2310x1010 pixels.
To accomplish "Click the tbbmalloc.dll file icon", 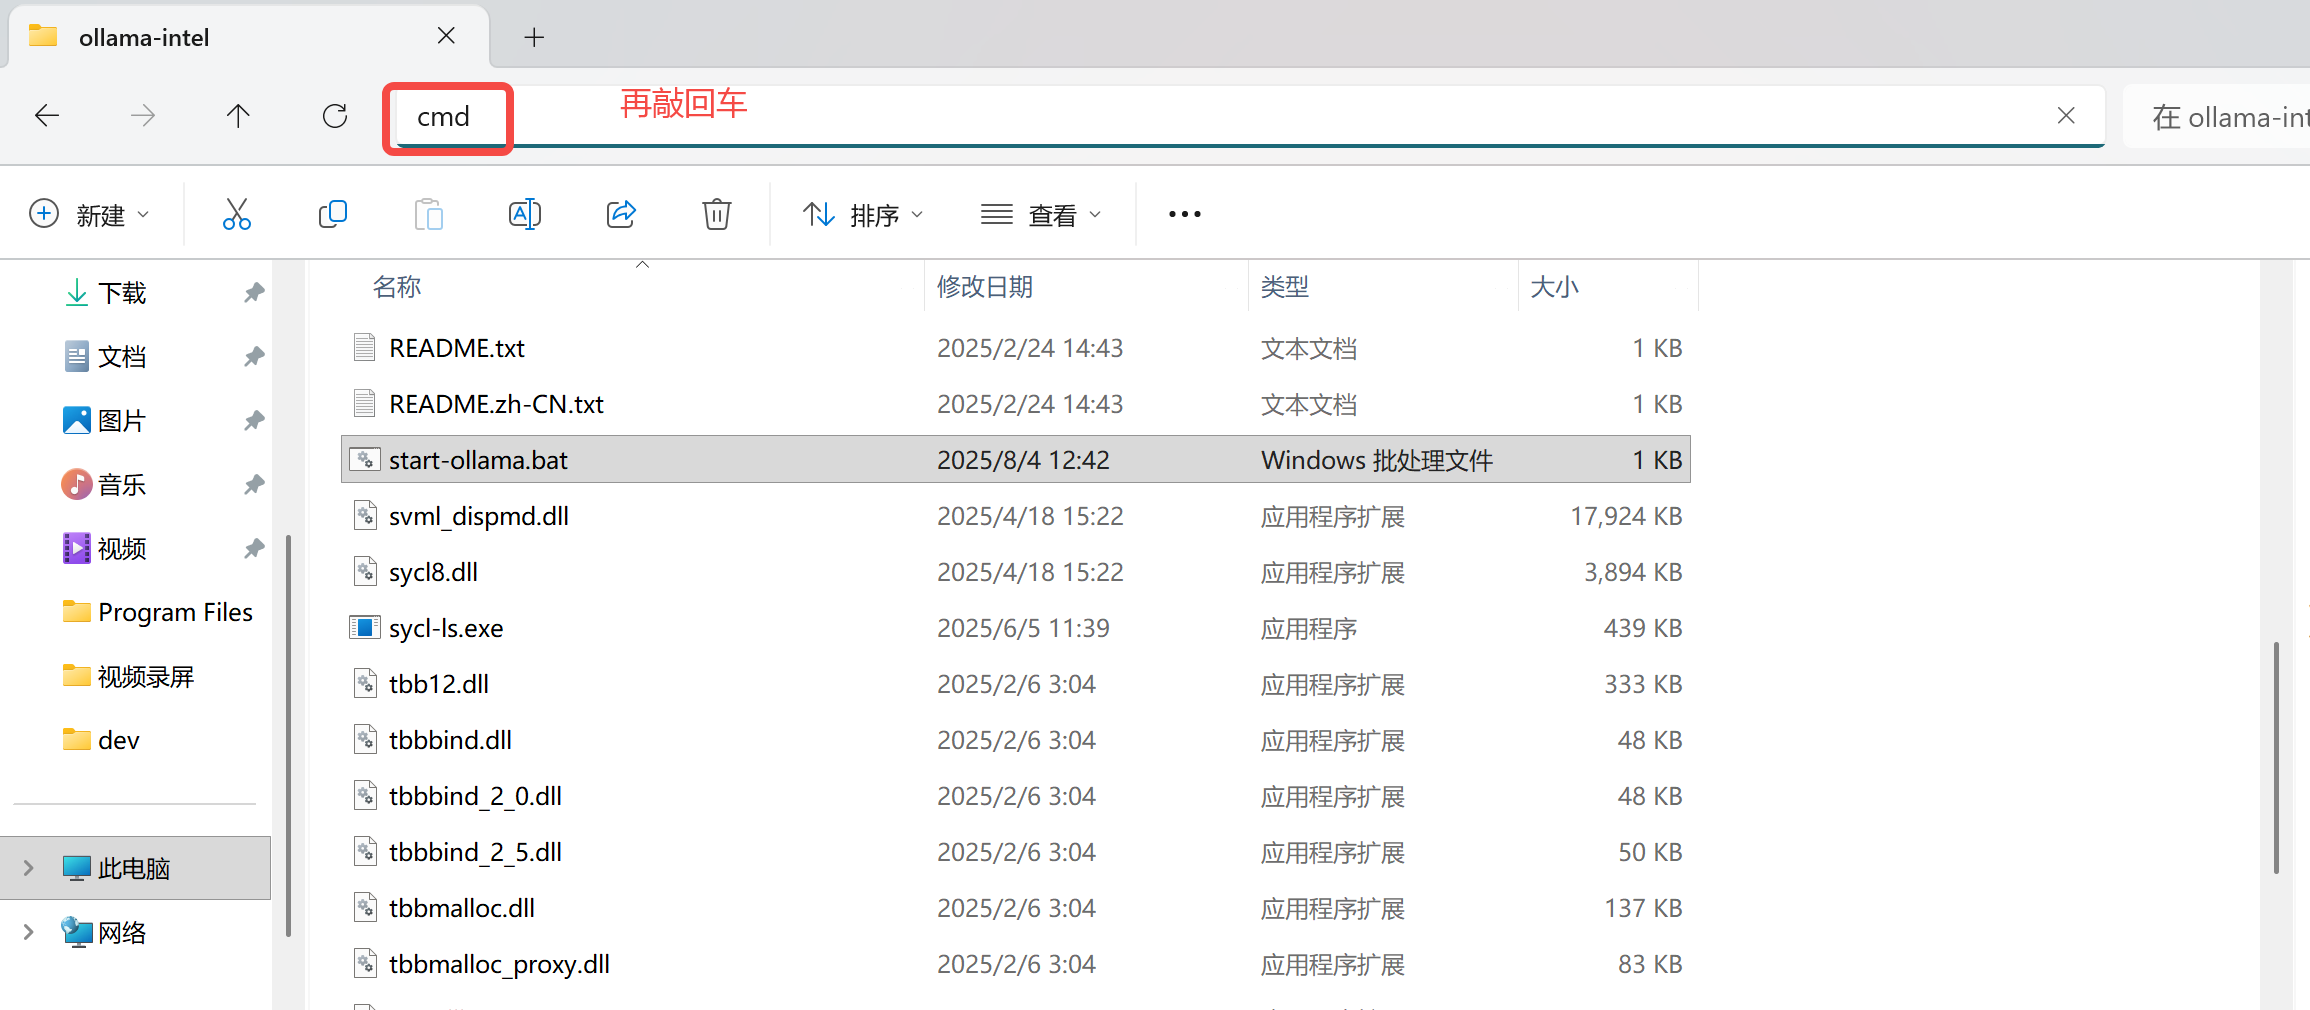I will (x=365, y=908).
